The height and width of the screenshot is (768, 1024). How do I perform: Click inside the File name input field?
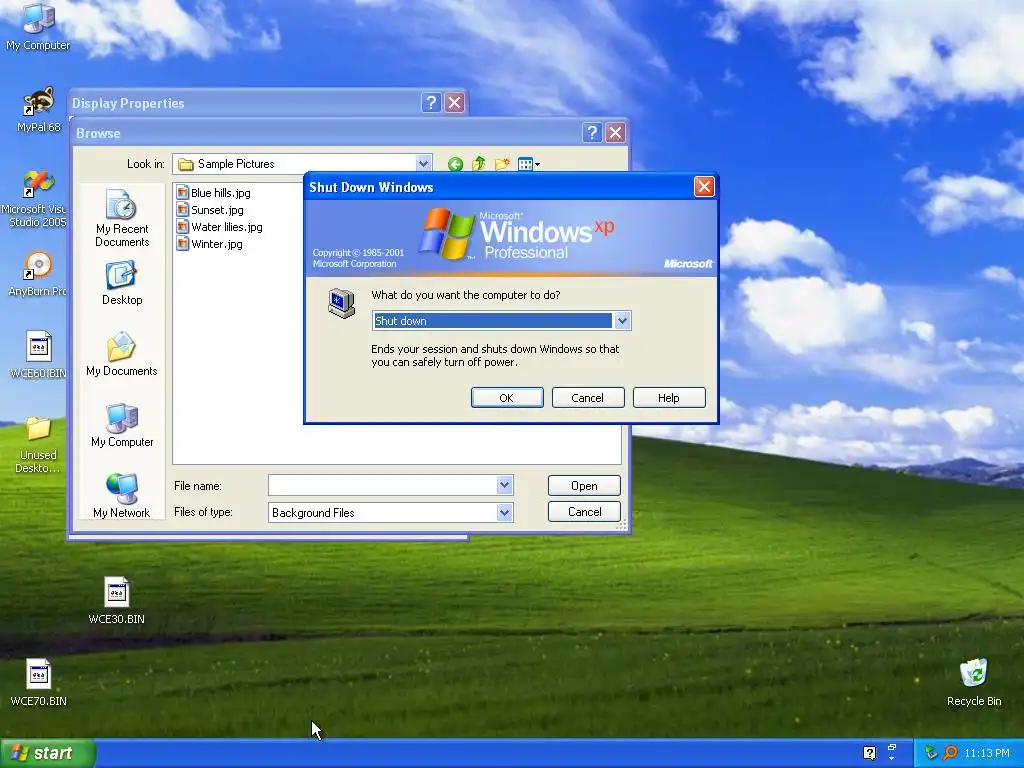(383, 485)
